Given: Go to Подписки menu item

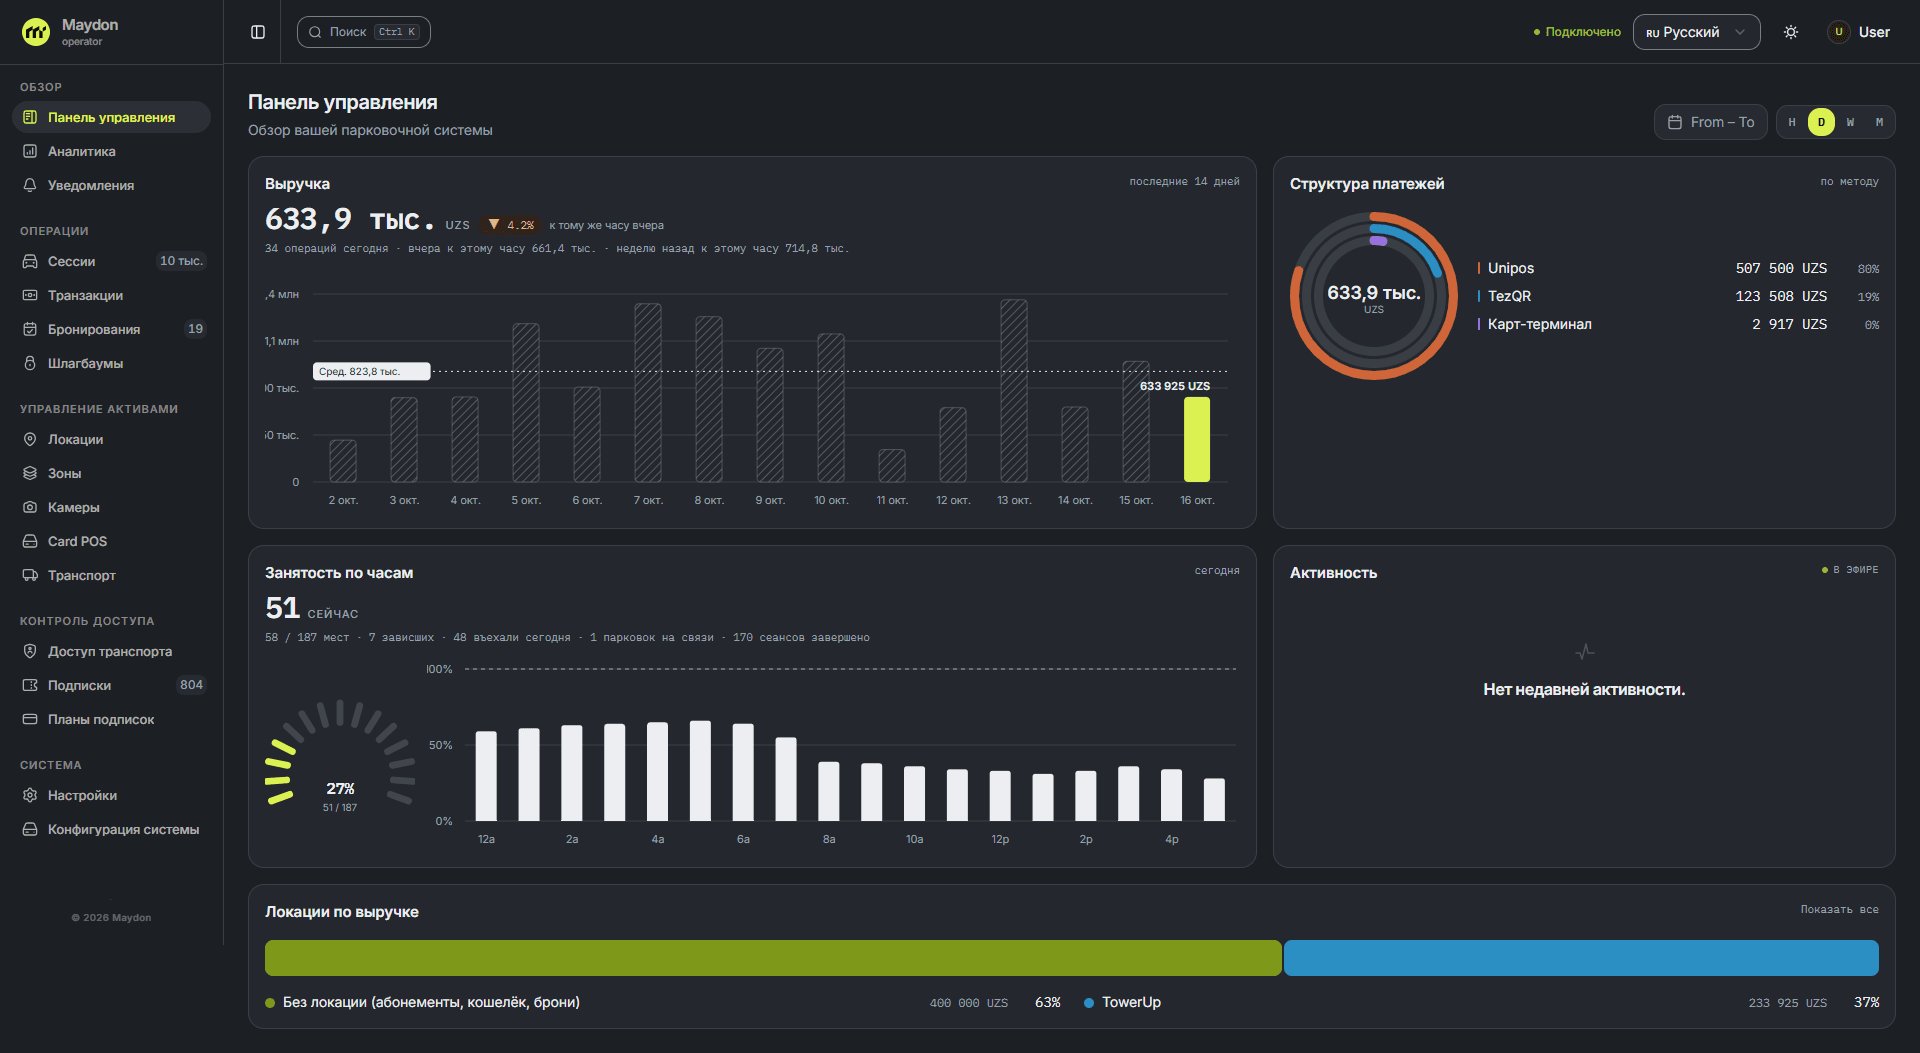Looking at the screenshot, I should tap(111, 685).
